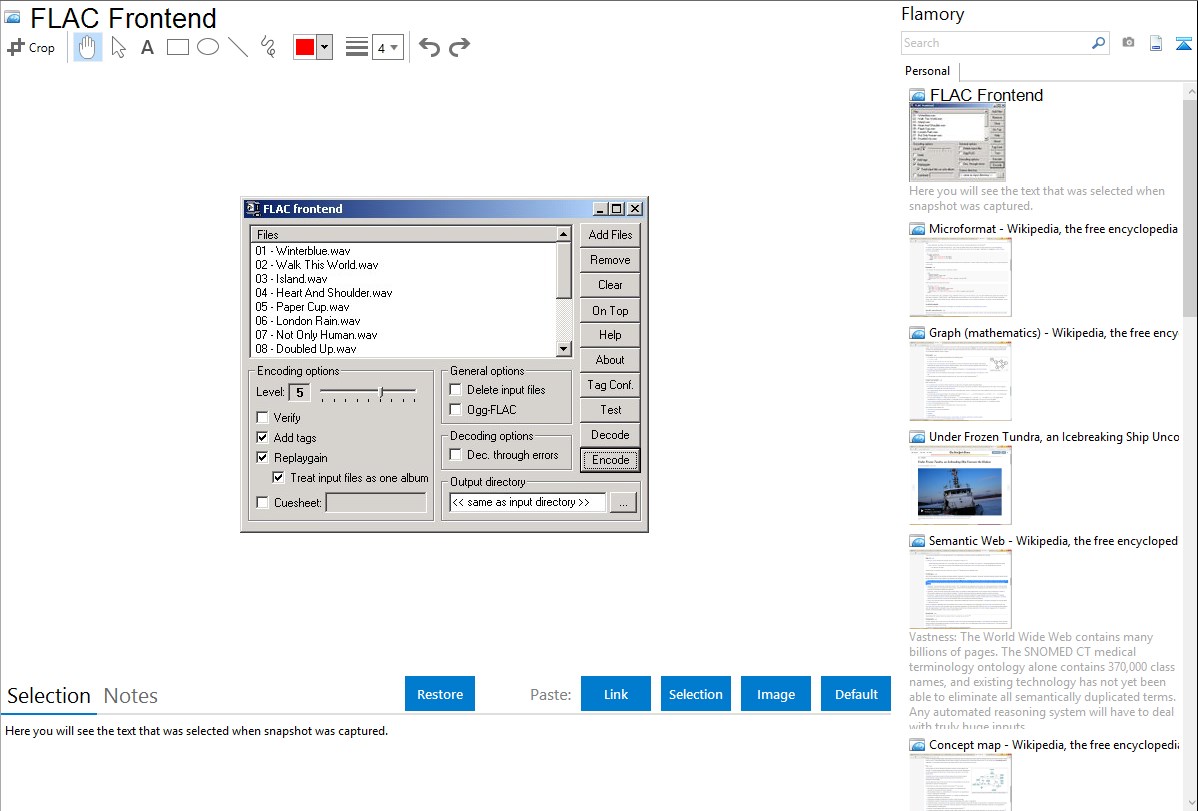1198x811 pixels.
Task: Select 08 - Doubled Up.wav
Action: pos(306,349)
